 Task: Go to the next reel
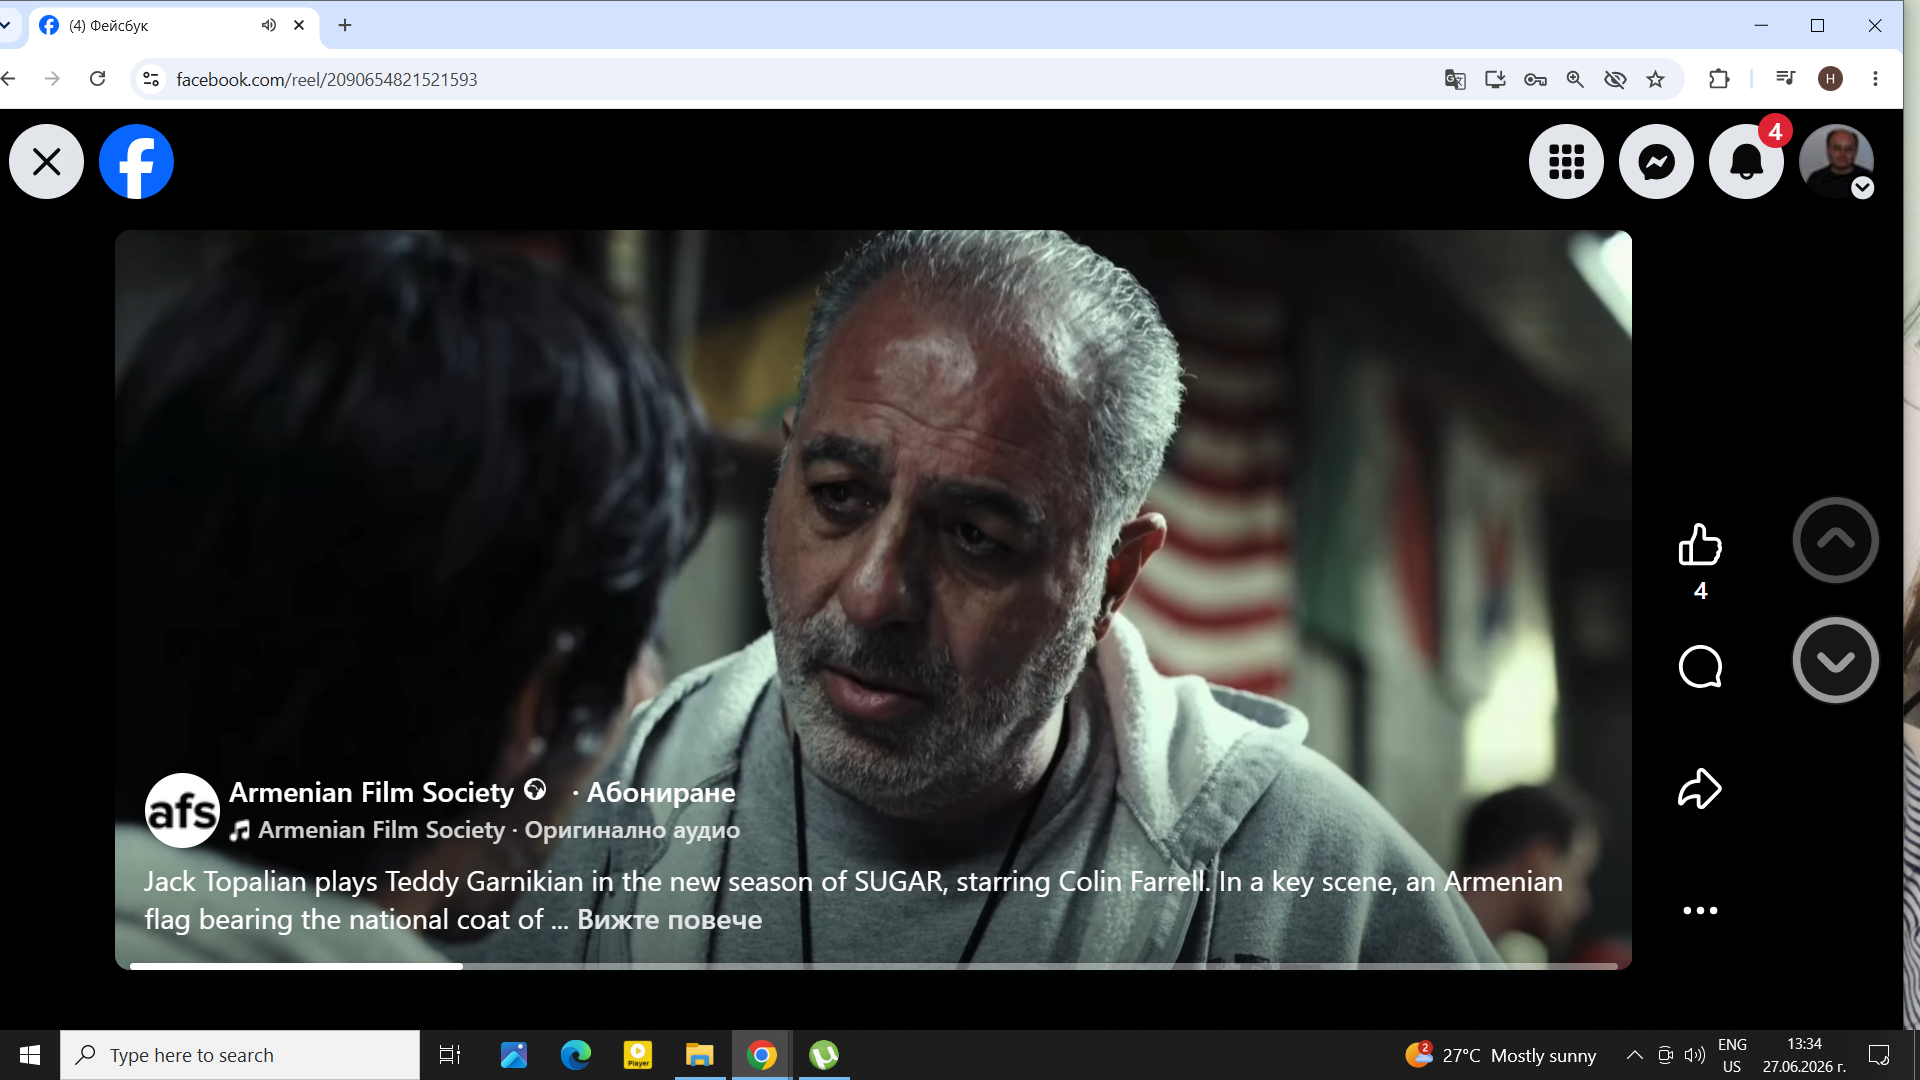click(x=1835, y=660)
